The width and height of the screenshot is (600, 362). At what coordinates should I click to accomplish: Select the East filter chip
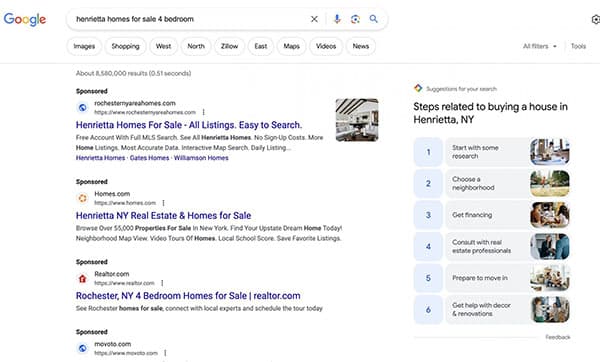pyautogui.click(x=261, y=46)
